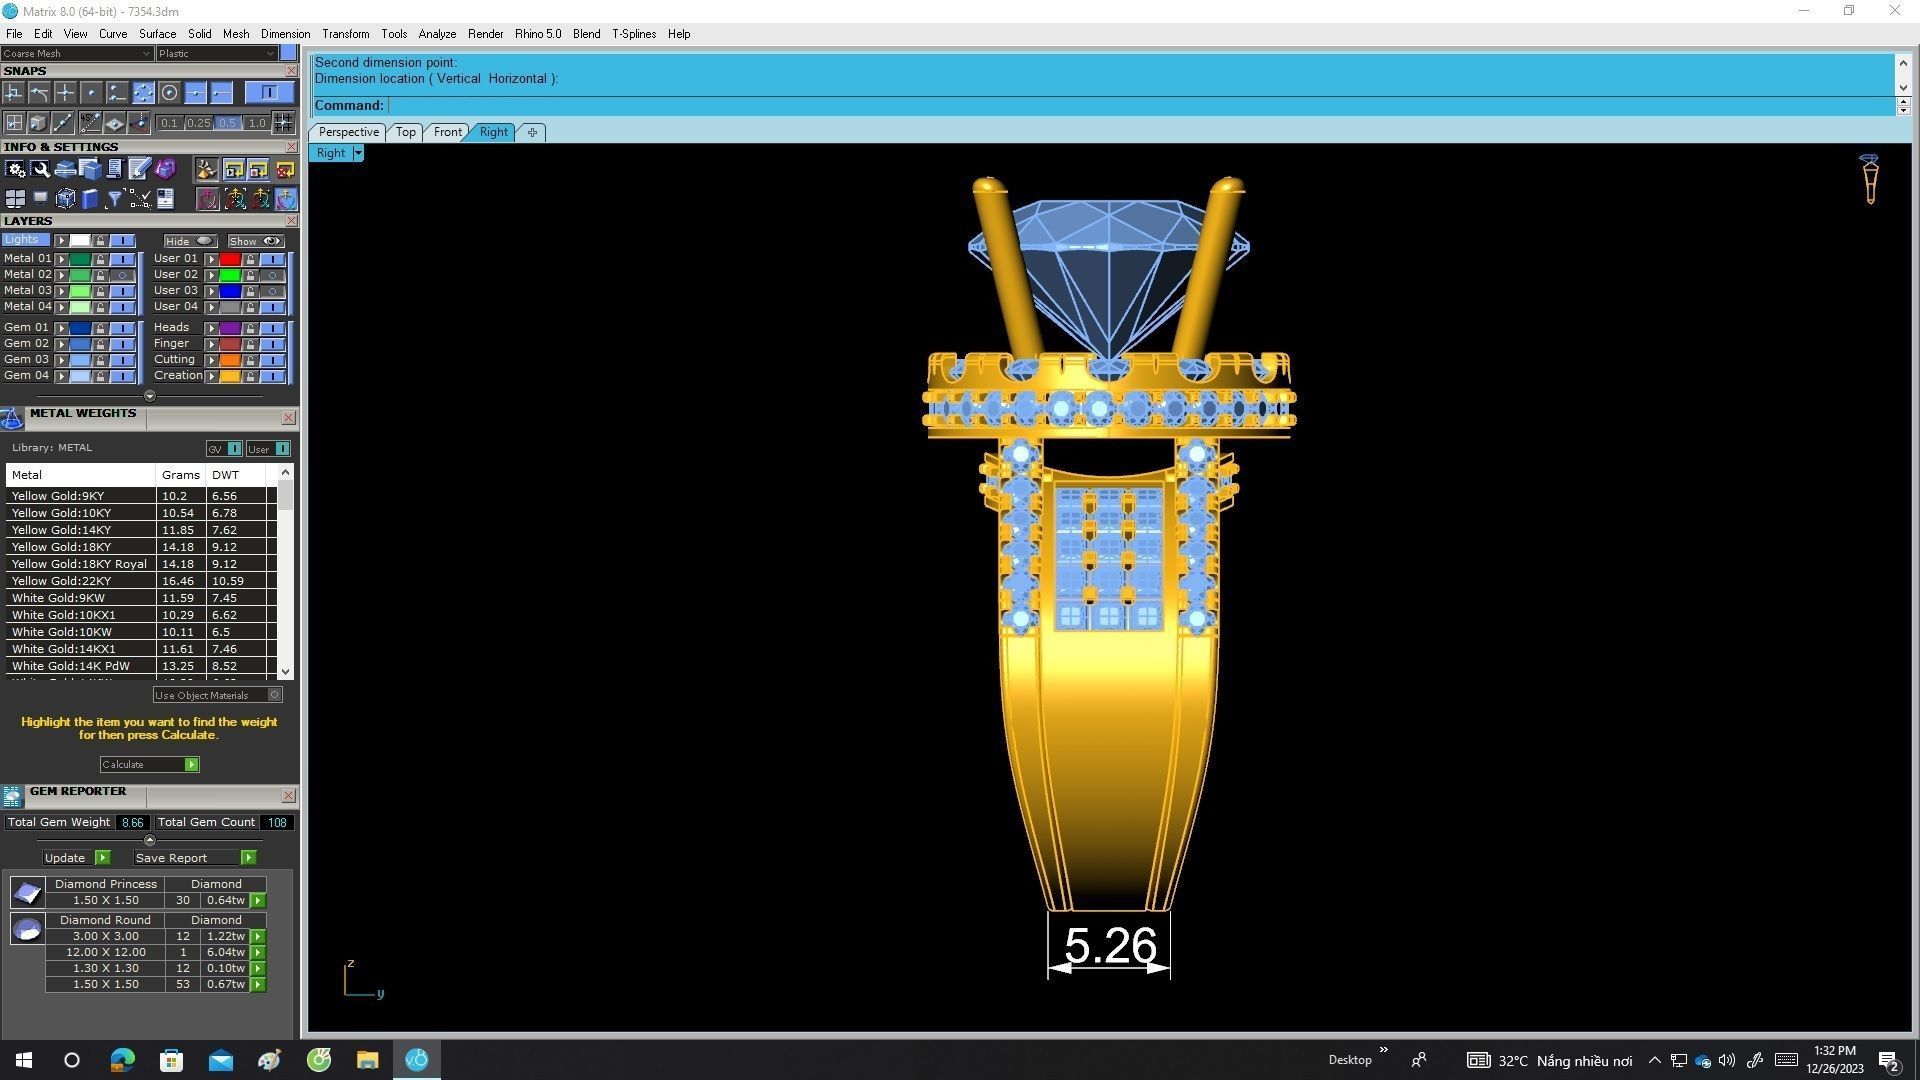
Task: Open the T-Splines menu
Action: [633, 34]
